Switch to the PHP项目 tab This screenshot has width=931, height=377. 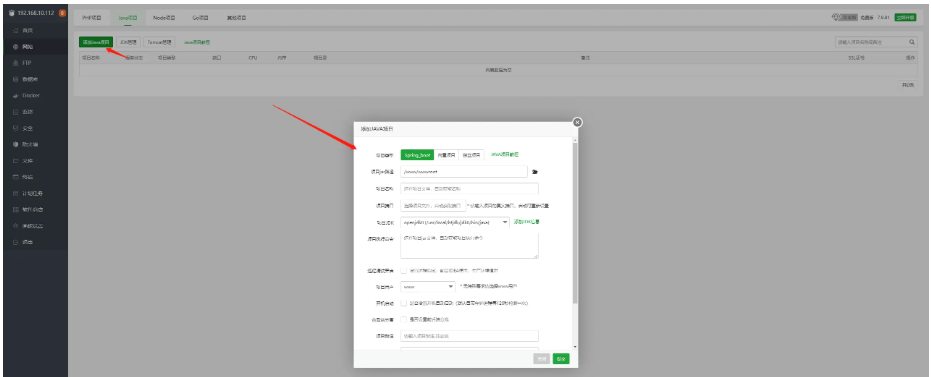point(91,18)
